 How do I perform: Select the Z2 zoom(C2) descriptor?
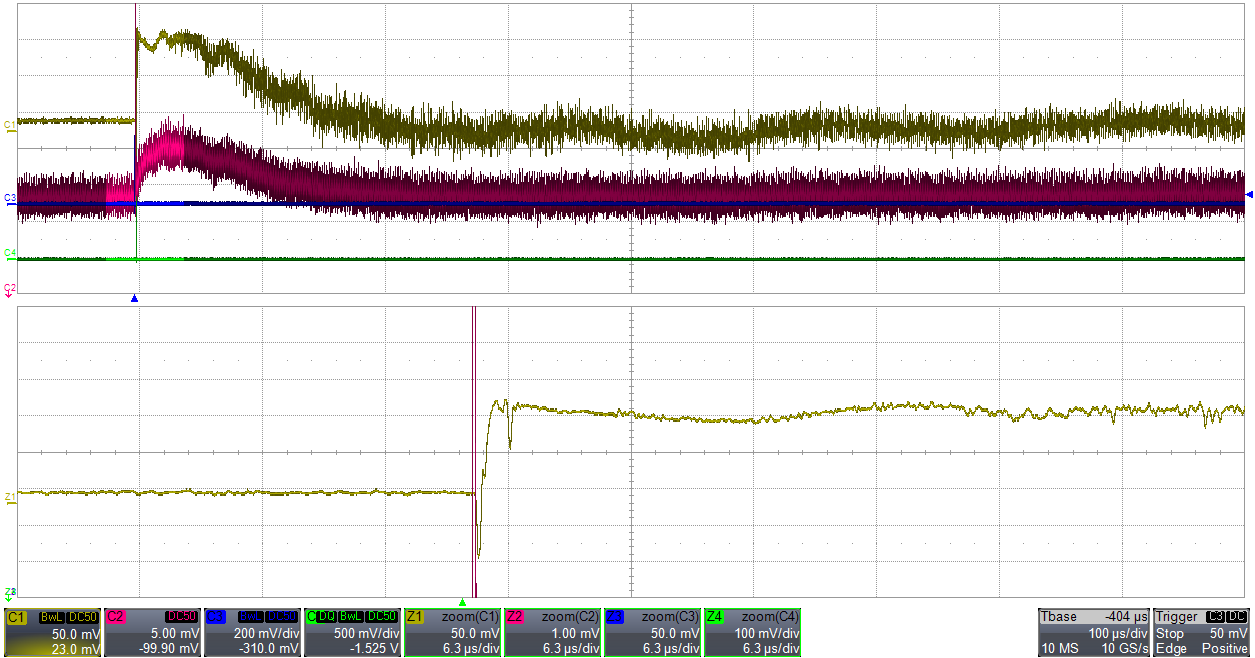tap(552, 632)
